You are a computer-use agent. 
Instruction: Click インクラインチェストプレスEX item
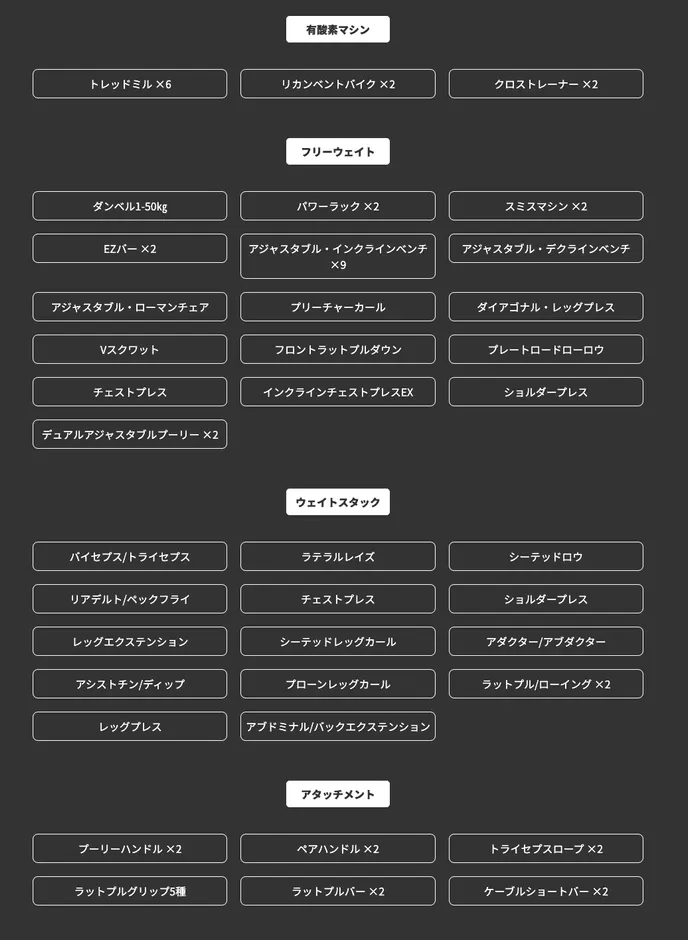pyautogui.click(x=337, y=392)
